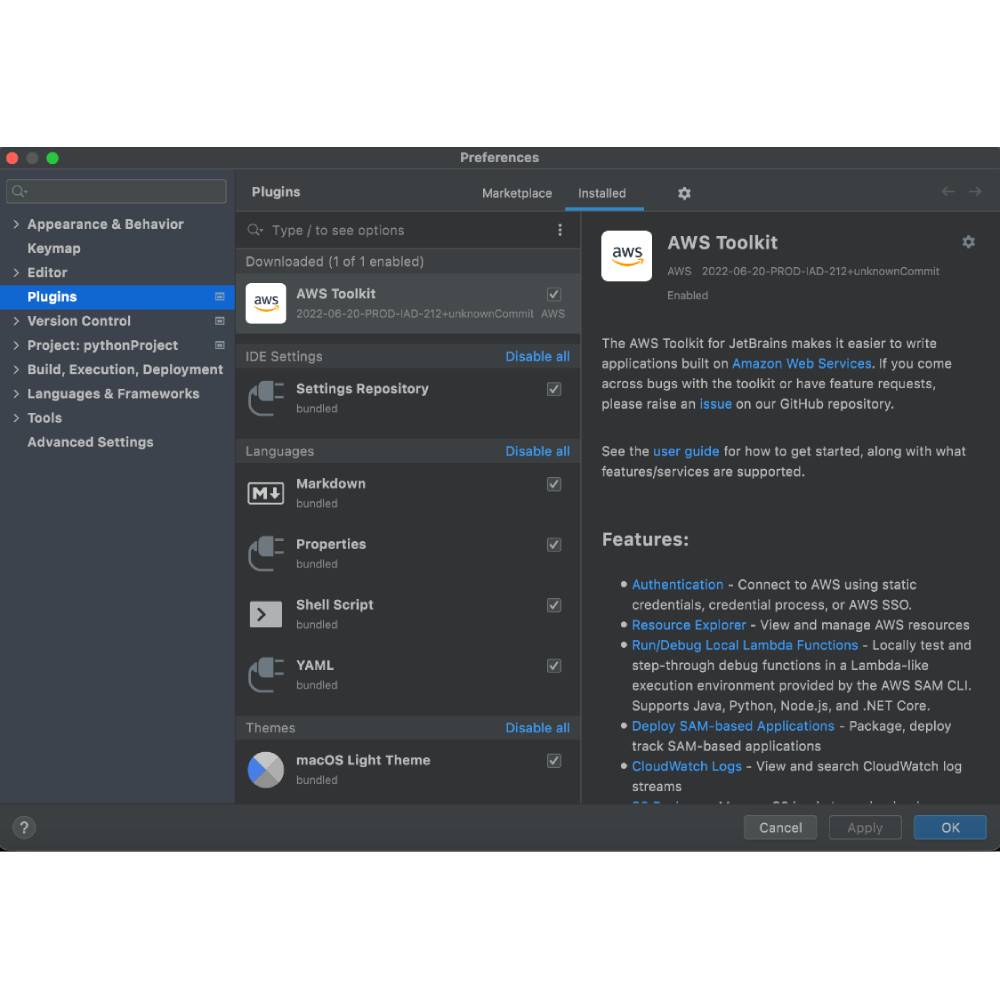Click the Apply button
This screenshot has height=1000, width=1000.
(865, 827)
